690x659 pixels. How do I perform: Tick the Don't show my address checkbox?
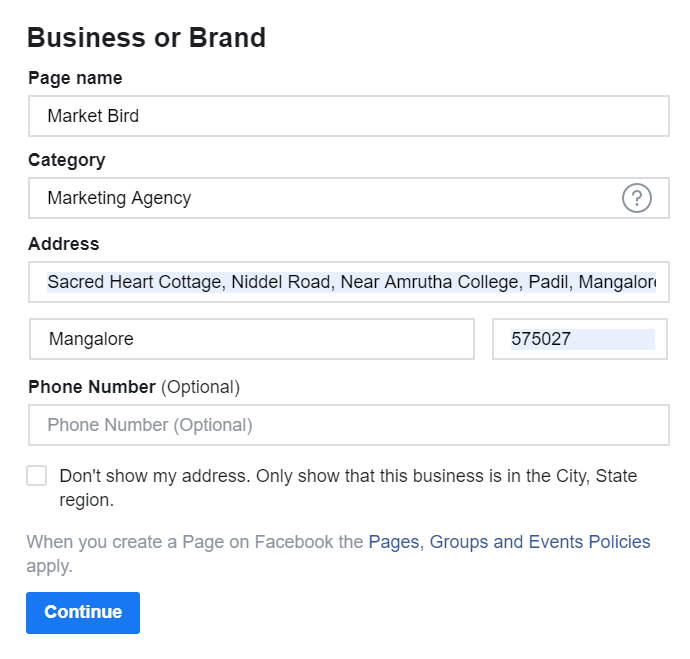37,476
